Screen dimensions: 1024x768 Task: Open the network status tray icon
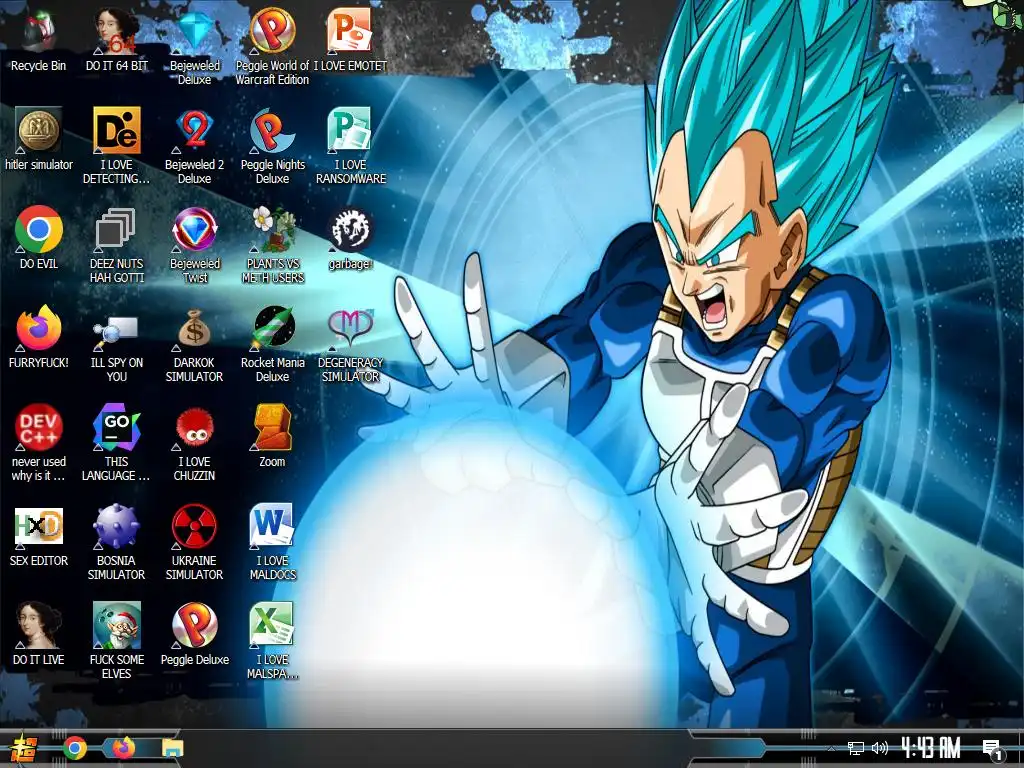pyautogui.click(x=855, y=748)
